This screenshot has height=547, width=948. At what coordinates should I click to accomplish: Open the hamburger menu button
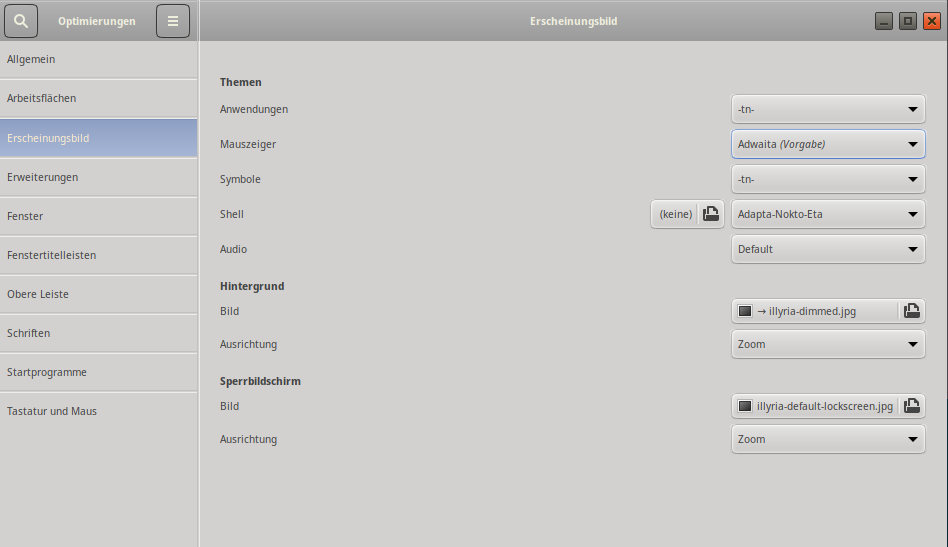172,21
